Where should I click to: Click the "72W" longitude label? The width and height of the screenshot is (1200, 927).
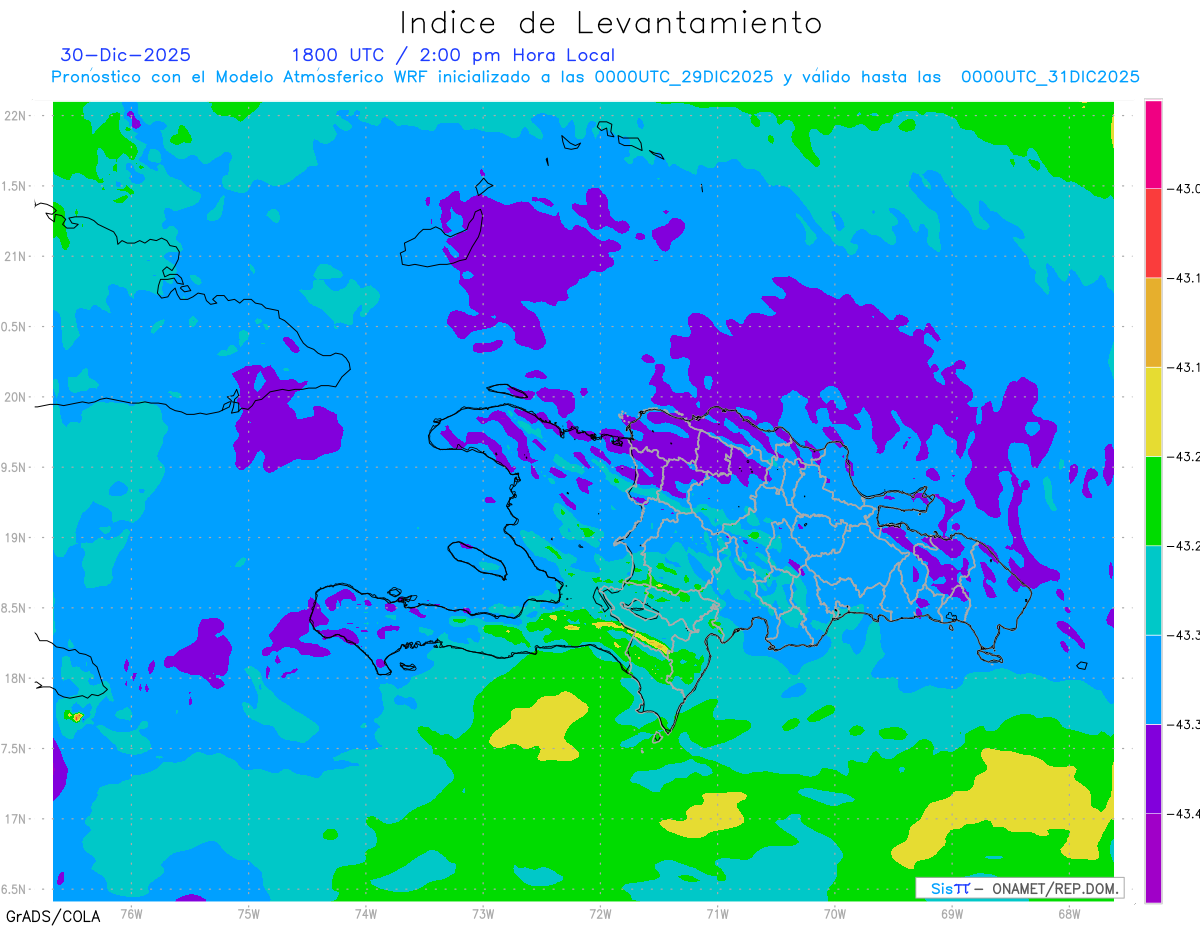(600, 912)
